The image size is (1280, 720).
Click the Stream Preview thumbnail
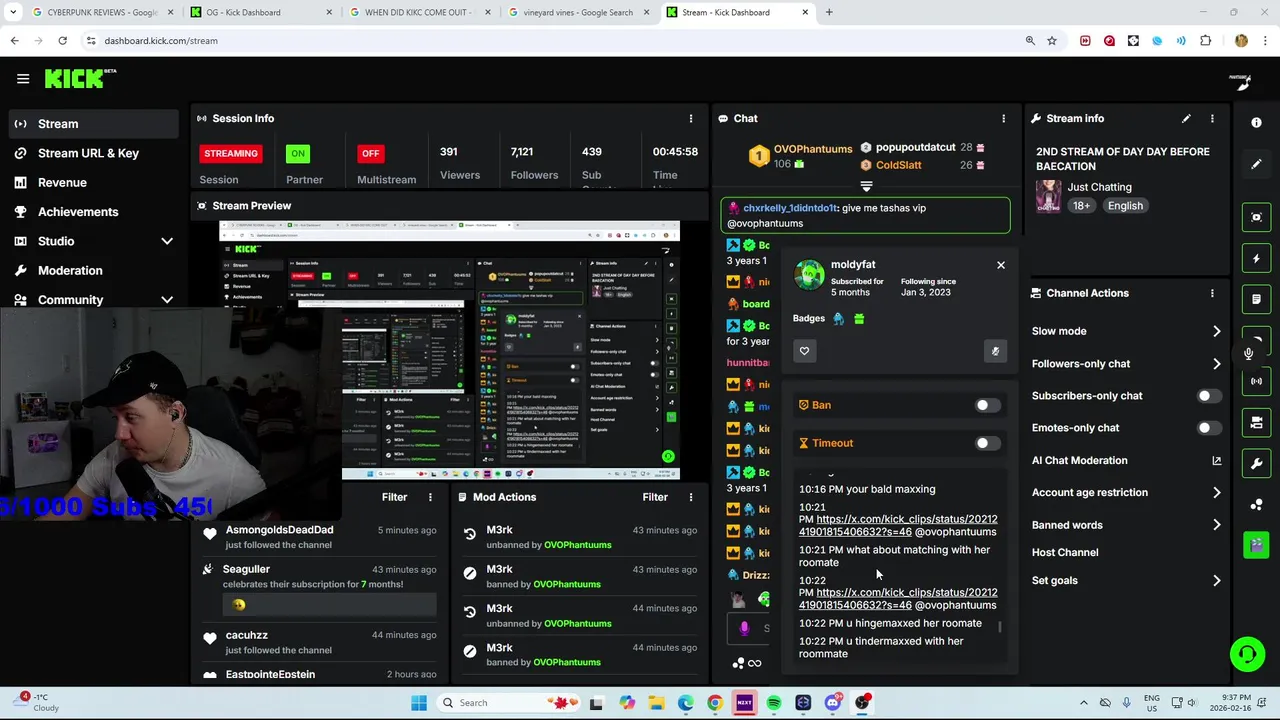click(449, 351)
